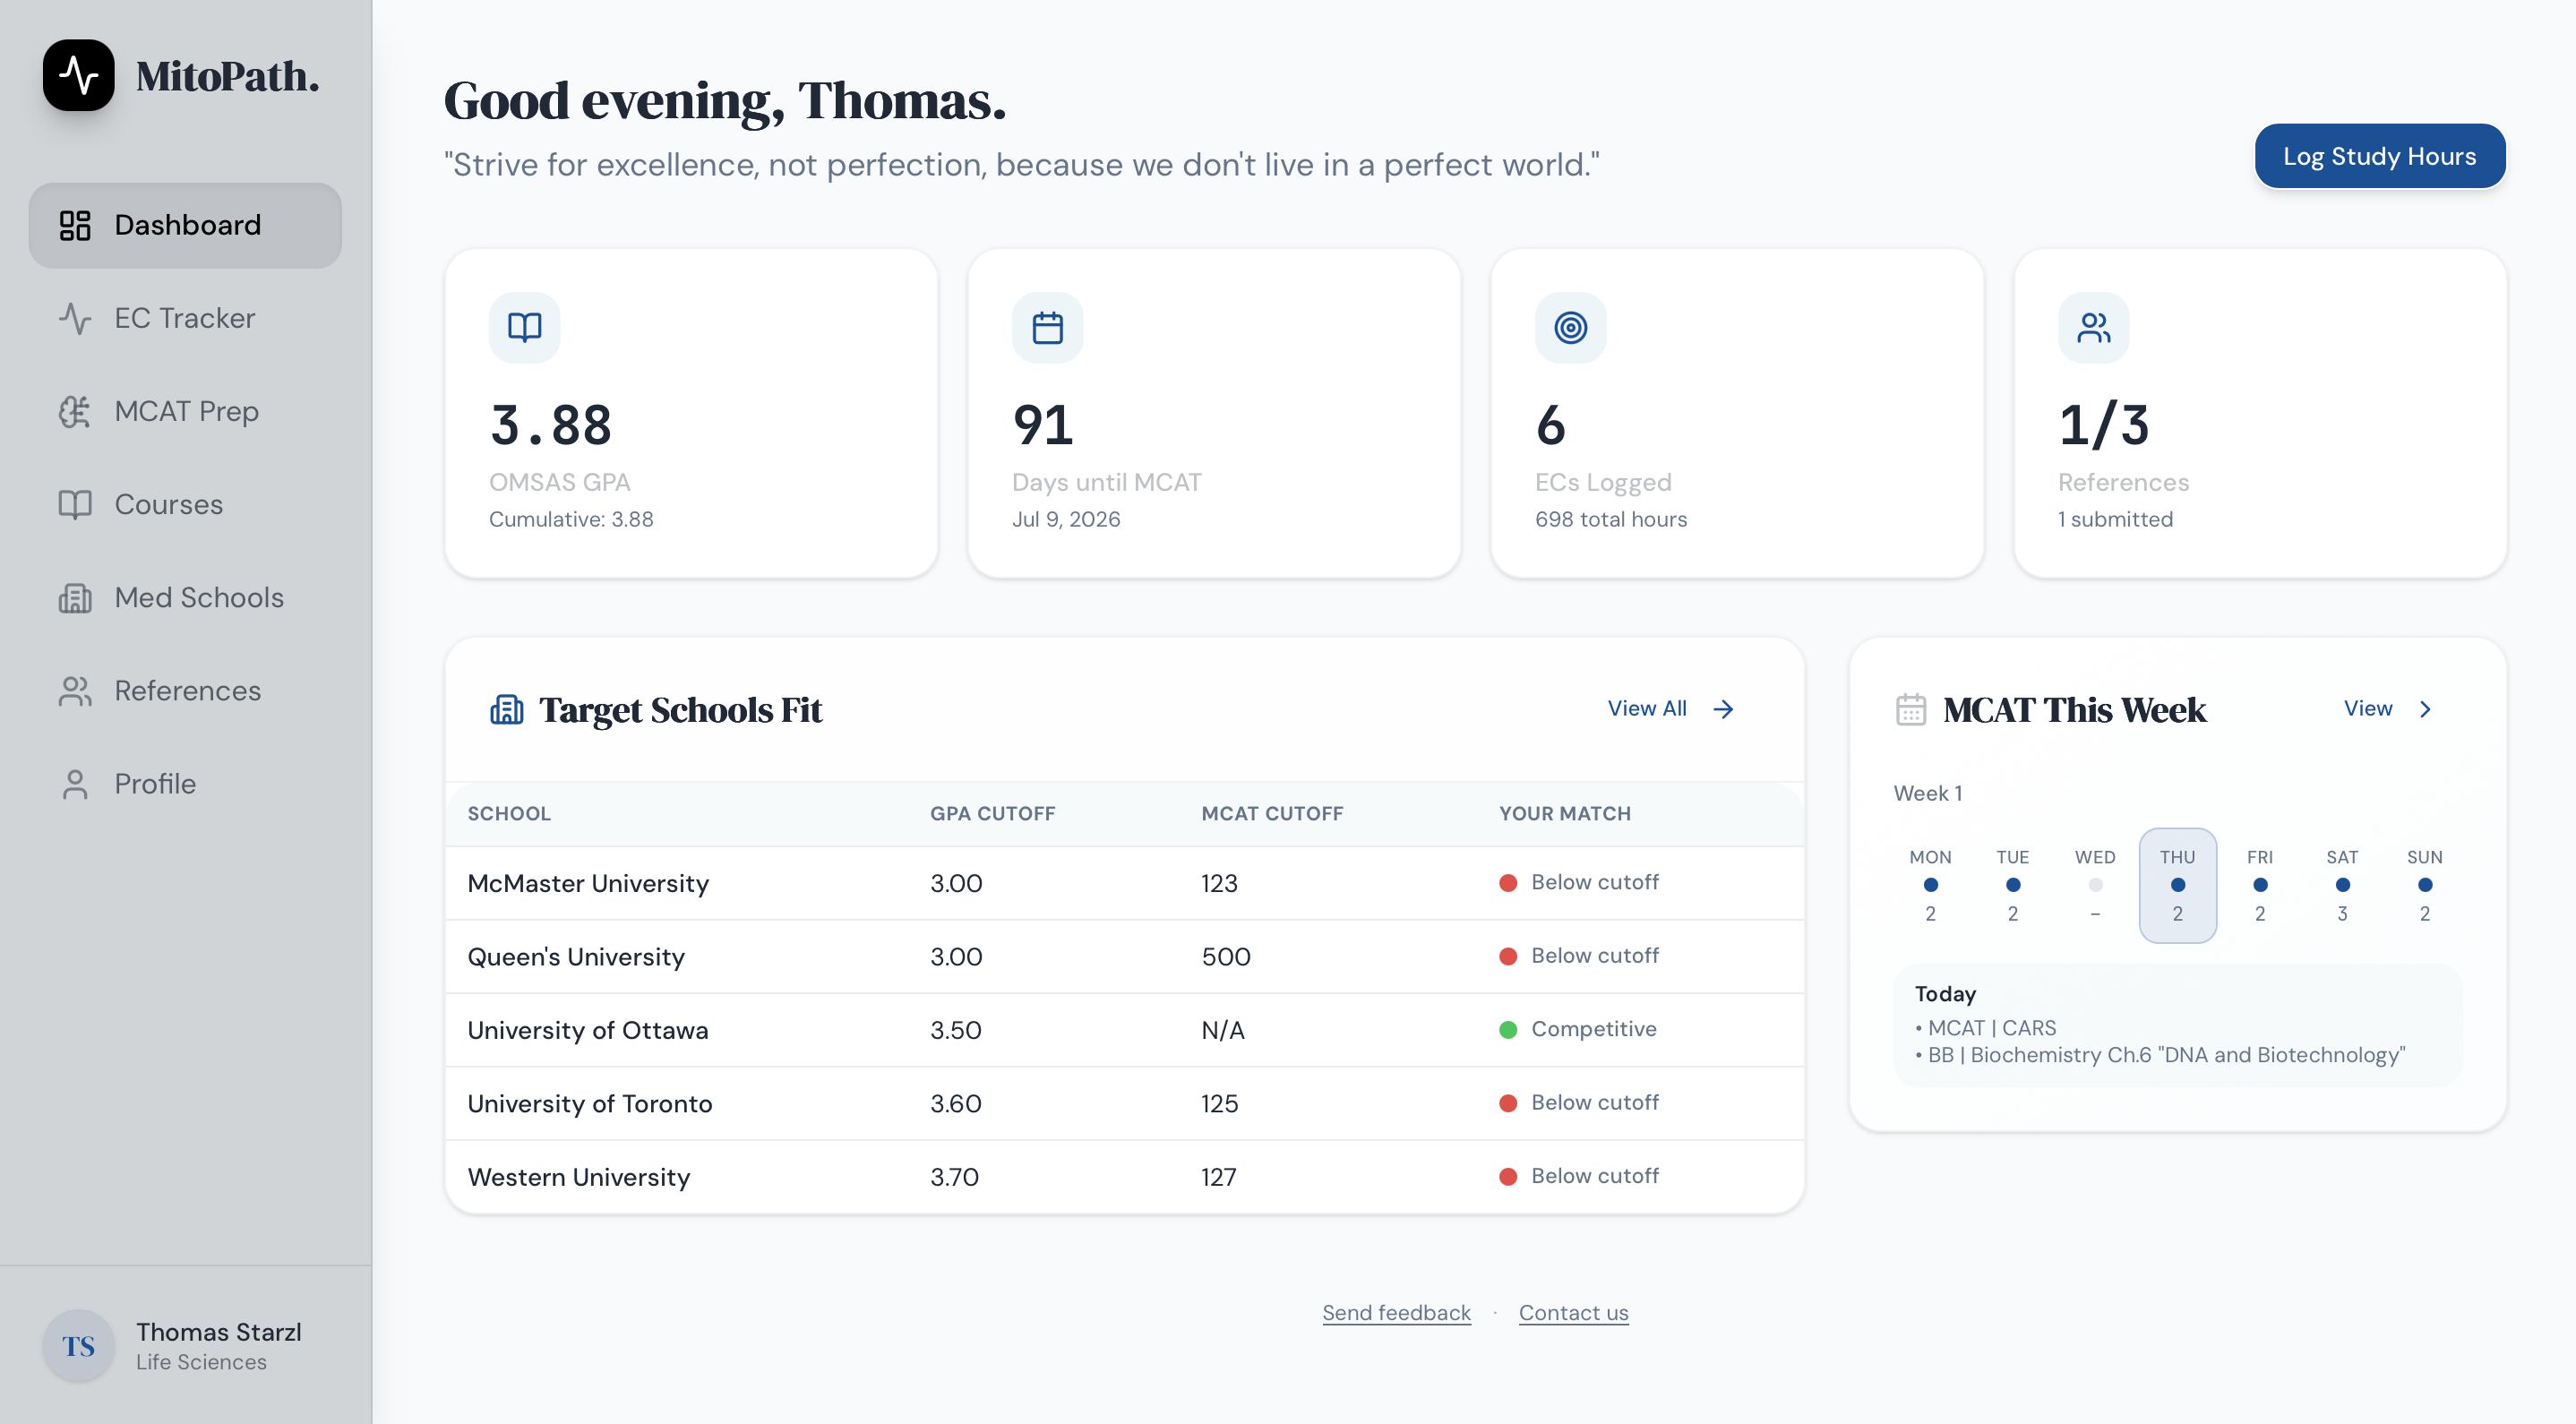The image size is (2576, 1424).
Task: Click the building icon beside Target Schools Fit
Action: (506, 709)
